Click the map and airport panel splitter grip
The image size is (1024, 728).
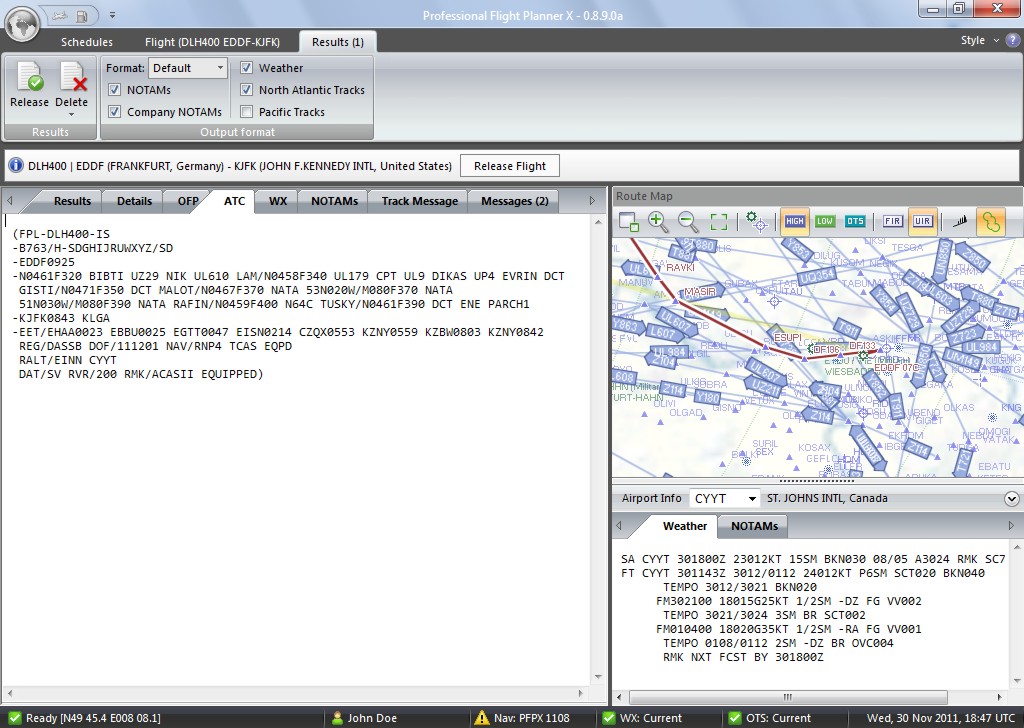click(x=817, y=481)
